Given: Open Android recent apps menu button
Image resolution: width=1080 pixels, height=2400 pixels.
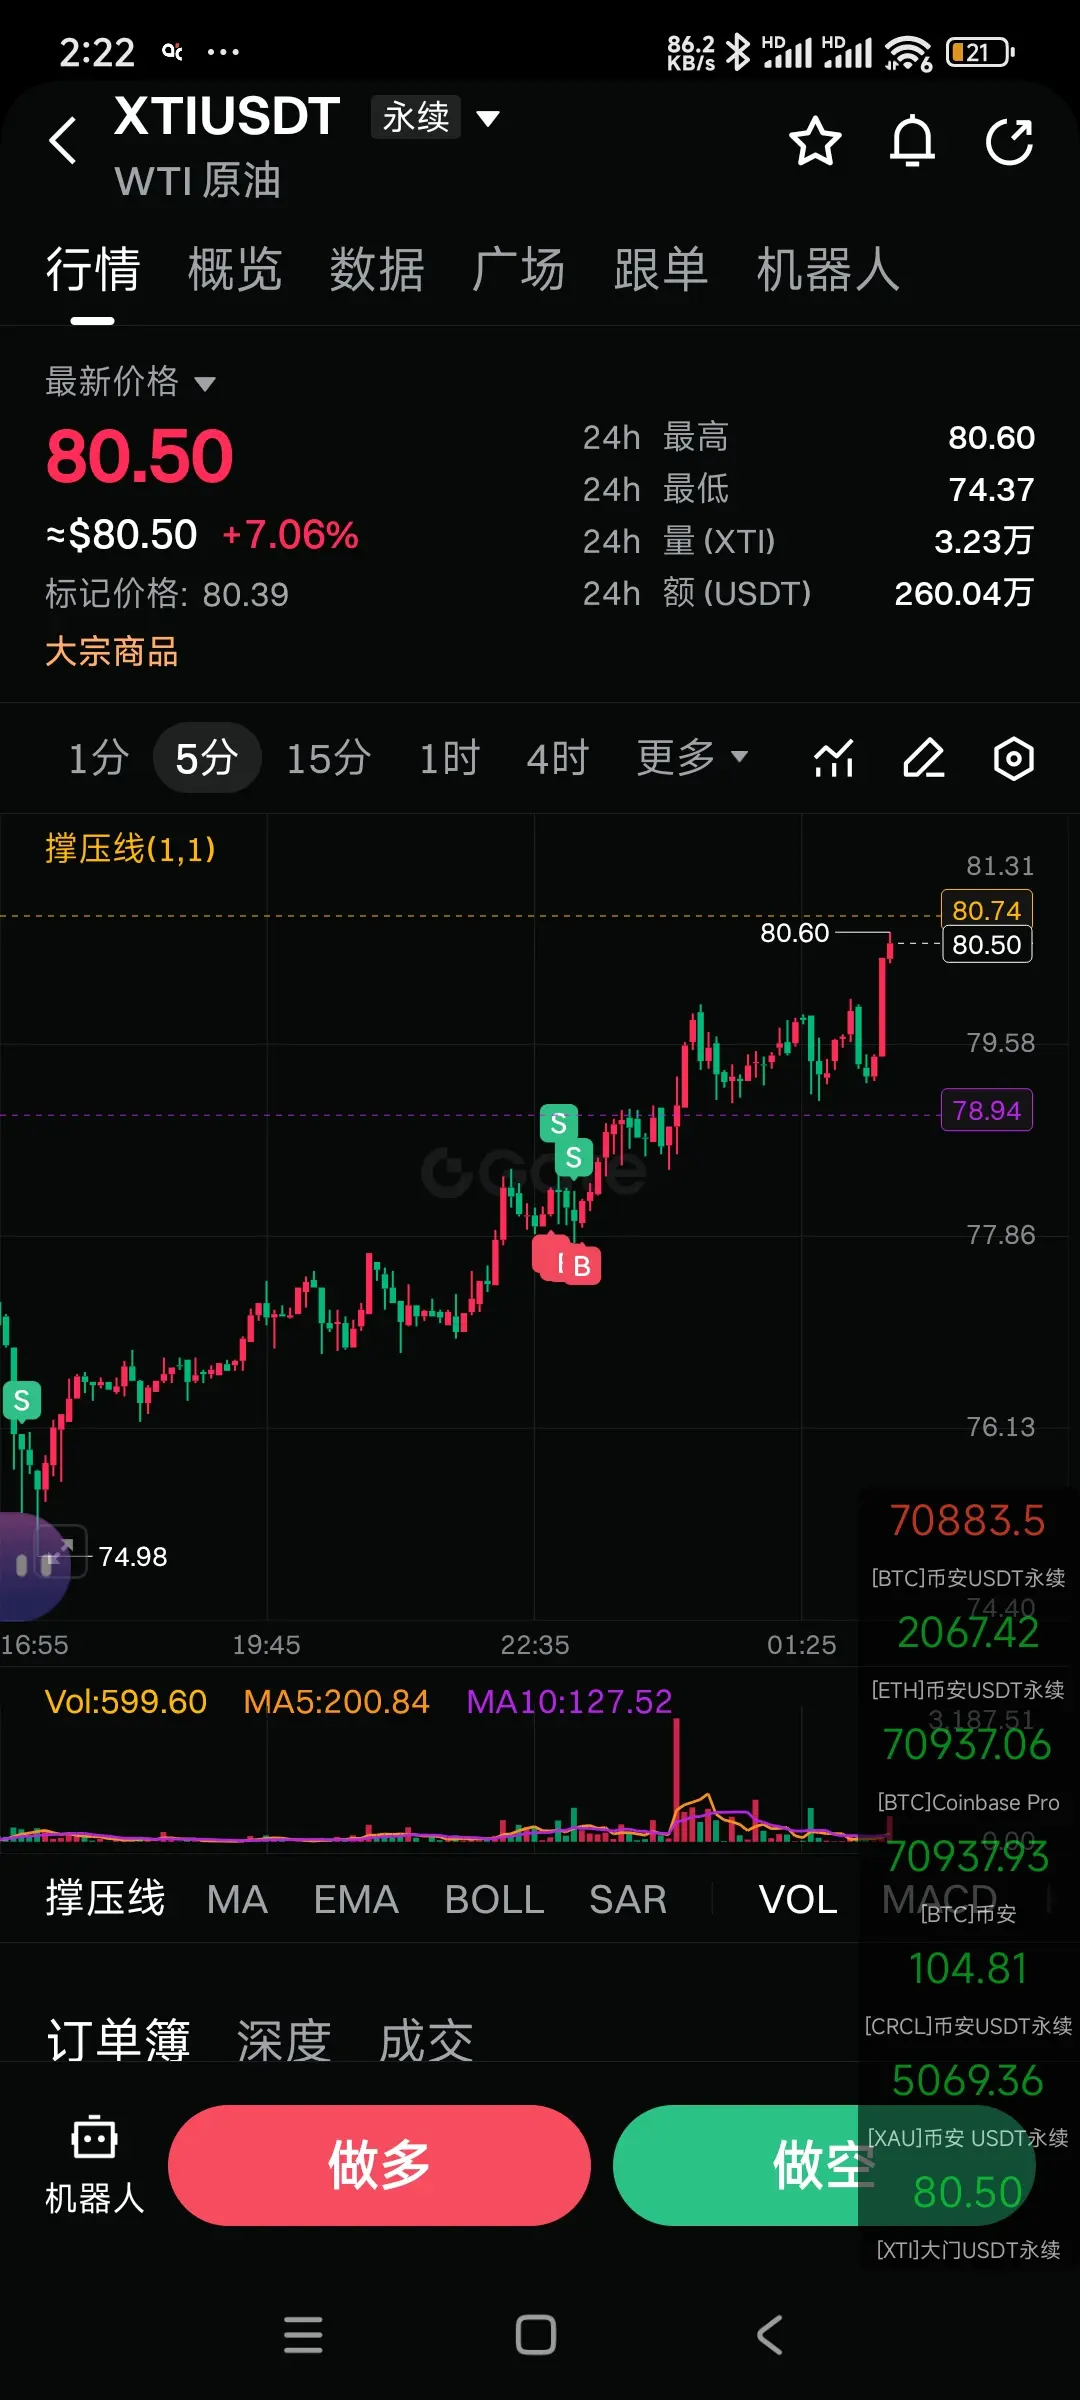Looking at the screenshot, I should tap(303, 2335).
